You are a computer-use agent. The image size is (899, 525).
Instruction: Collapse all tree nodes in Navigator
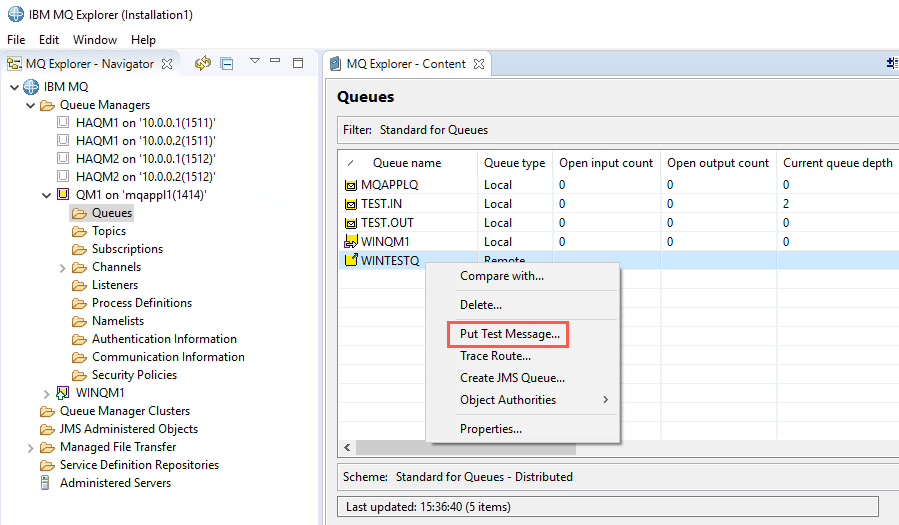[227, 64]
